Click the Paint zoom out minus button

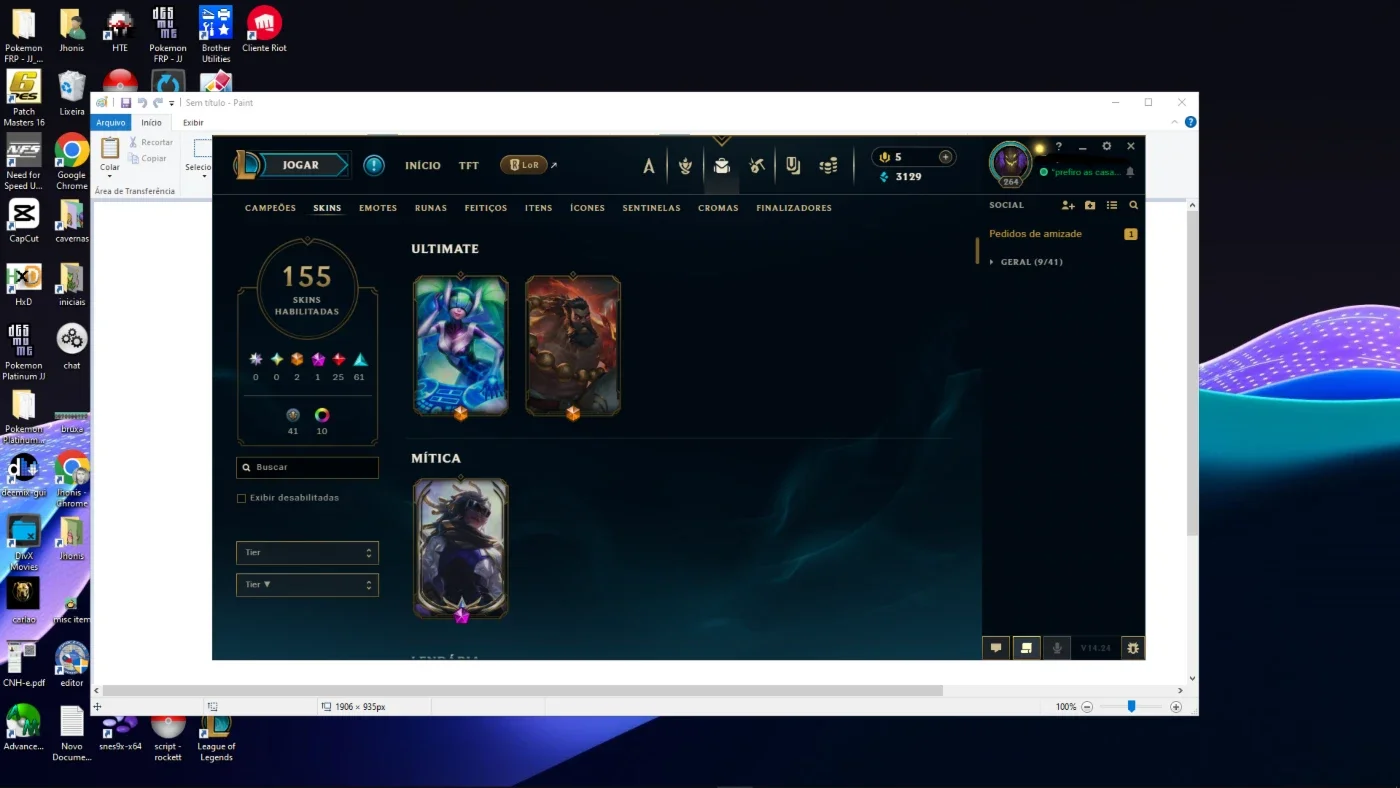pyautogui.click(x=1087, y=707)
